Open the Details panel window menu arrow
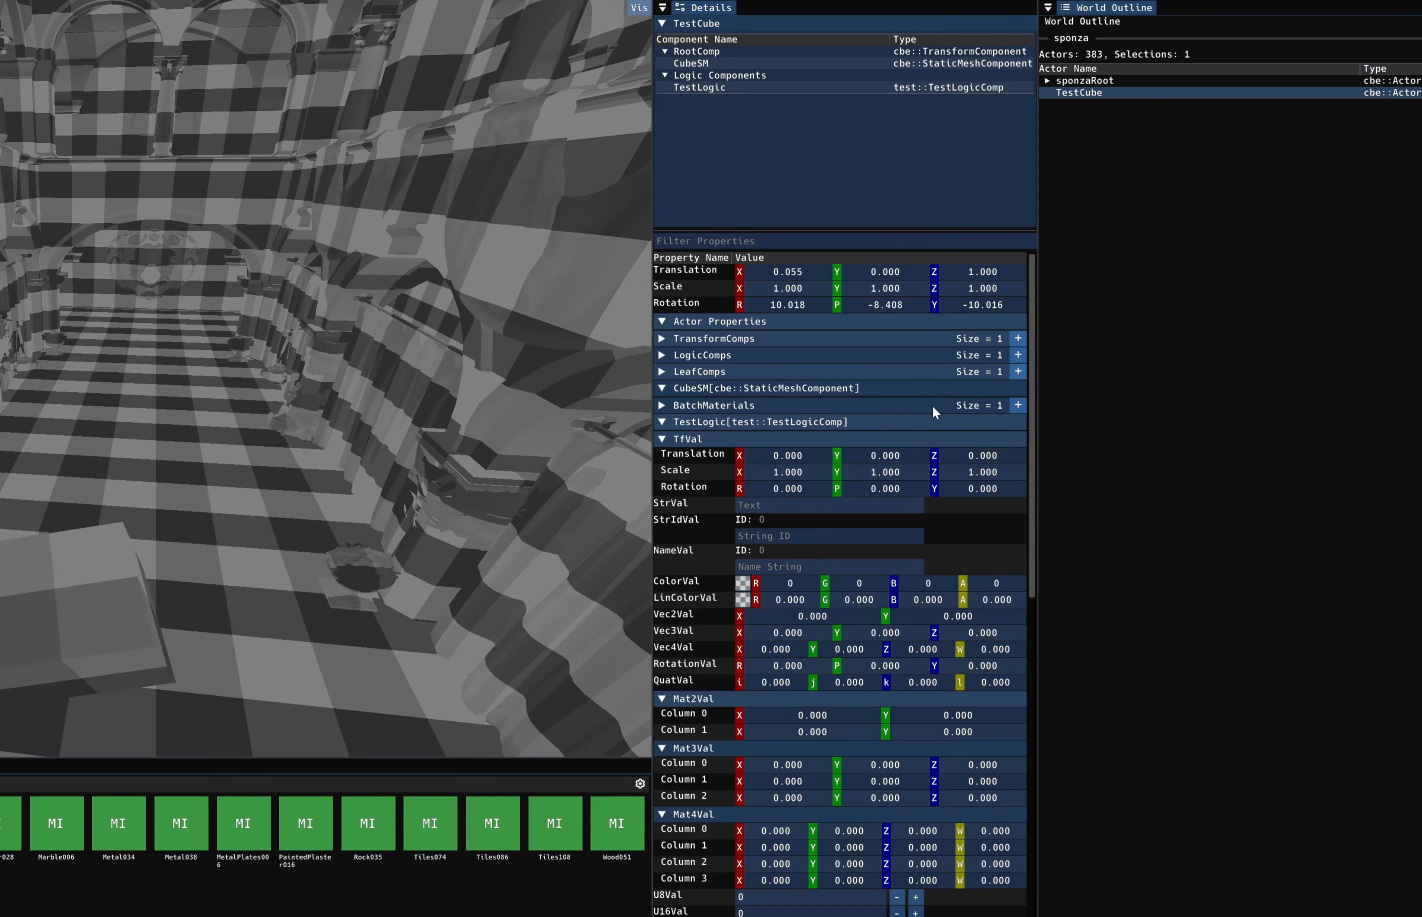This screenshot has height=917, width=1422. coord(662,7)
